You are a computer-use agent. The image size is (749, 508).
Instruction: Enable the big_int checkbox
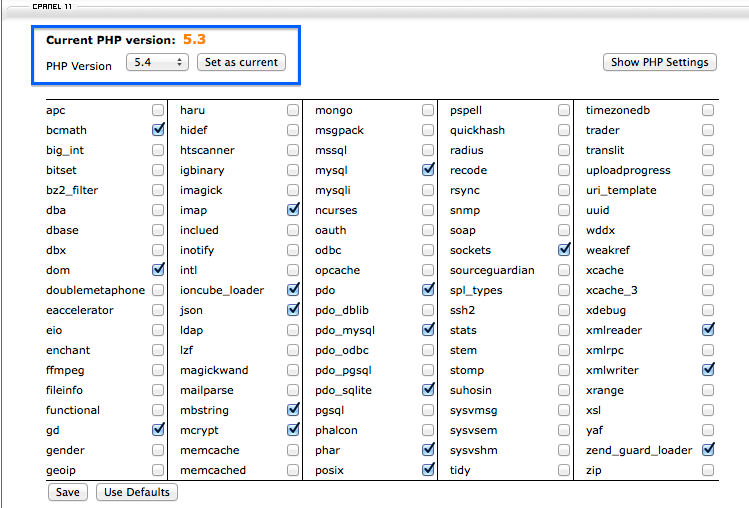pyautogui.click(x=158, y=150)
